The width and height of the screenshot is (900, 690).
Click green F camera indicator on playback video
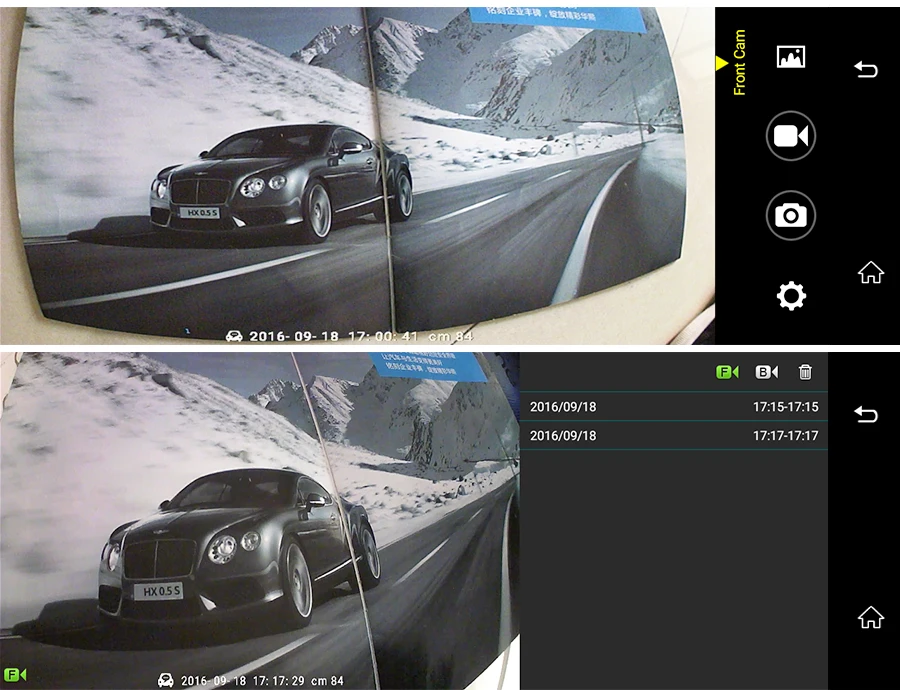click(x=15, y=675)
